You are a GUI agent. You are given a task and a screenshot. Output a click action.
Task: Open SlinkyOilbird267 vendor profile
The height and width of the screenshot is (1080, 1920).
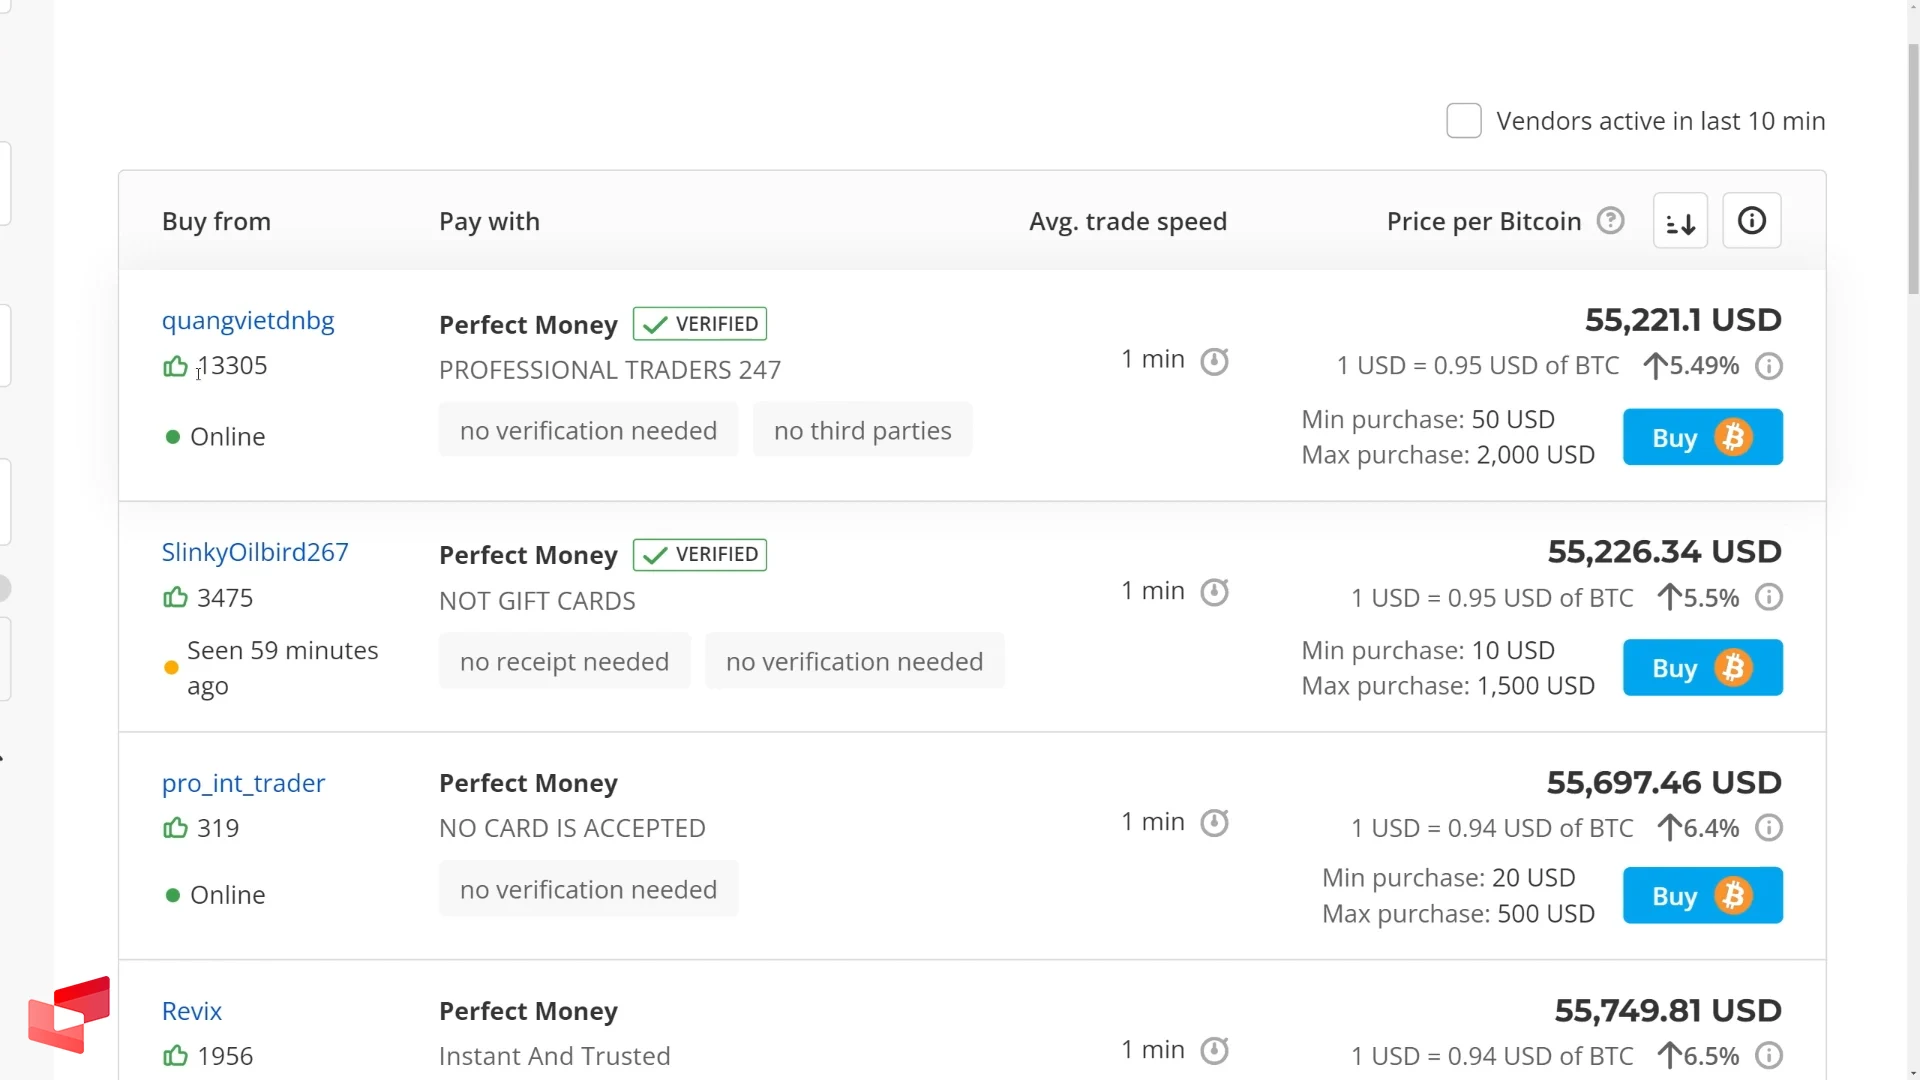(255, 552)
